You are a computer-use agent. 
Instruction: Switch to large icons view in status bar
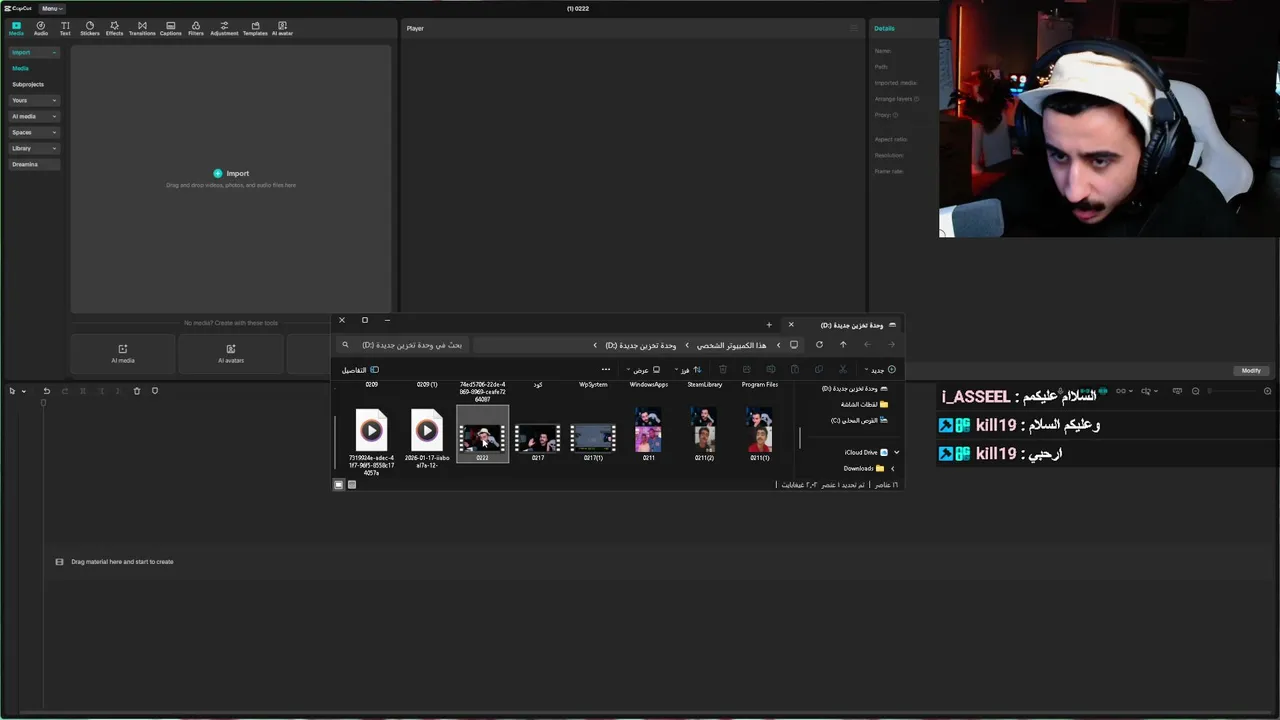tap(339, 485)
